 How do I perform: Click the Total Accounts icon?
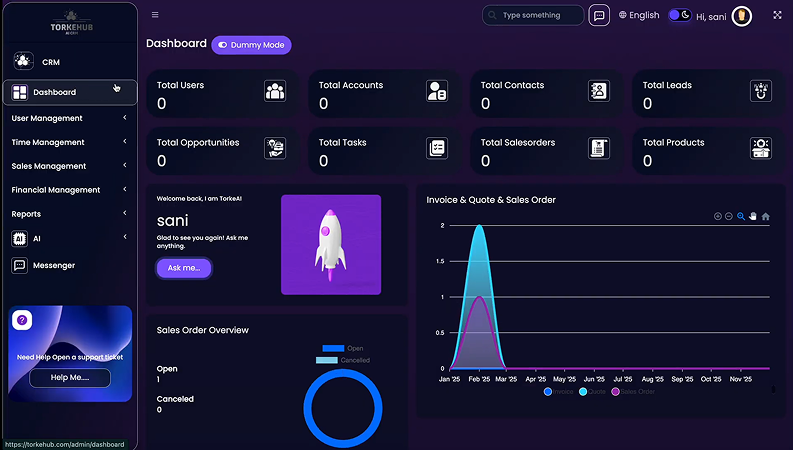[x=437, y=91]
